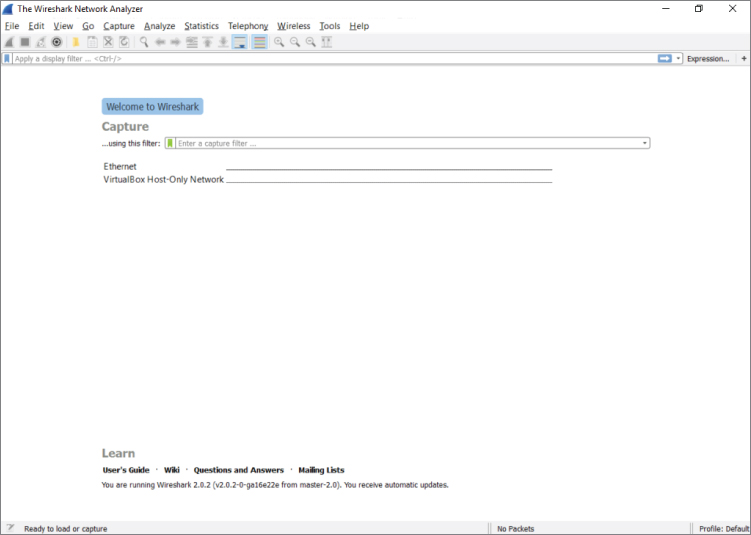
Task: Open the Questions and Answers link
Action: (239, 470)
